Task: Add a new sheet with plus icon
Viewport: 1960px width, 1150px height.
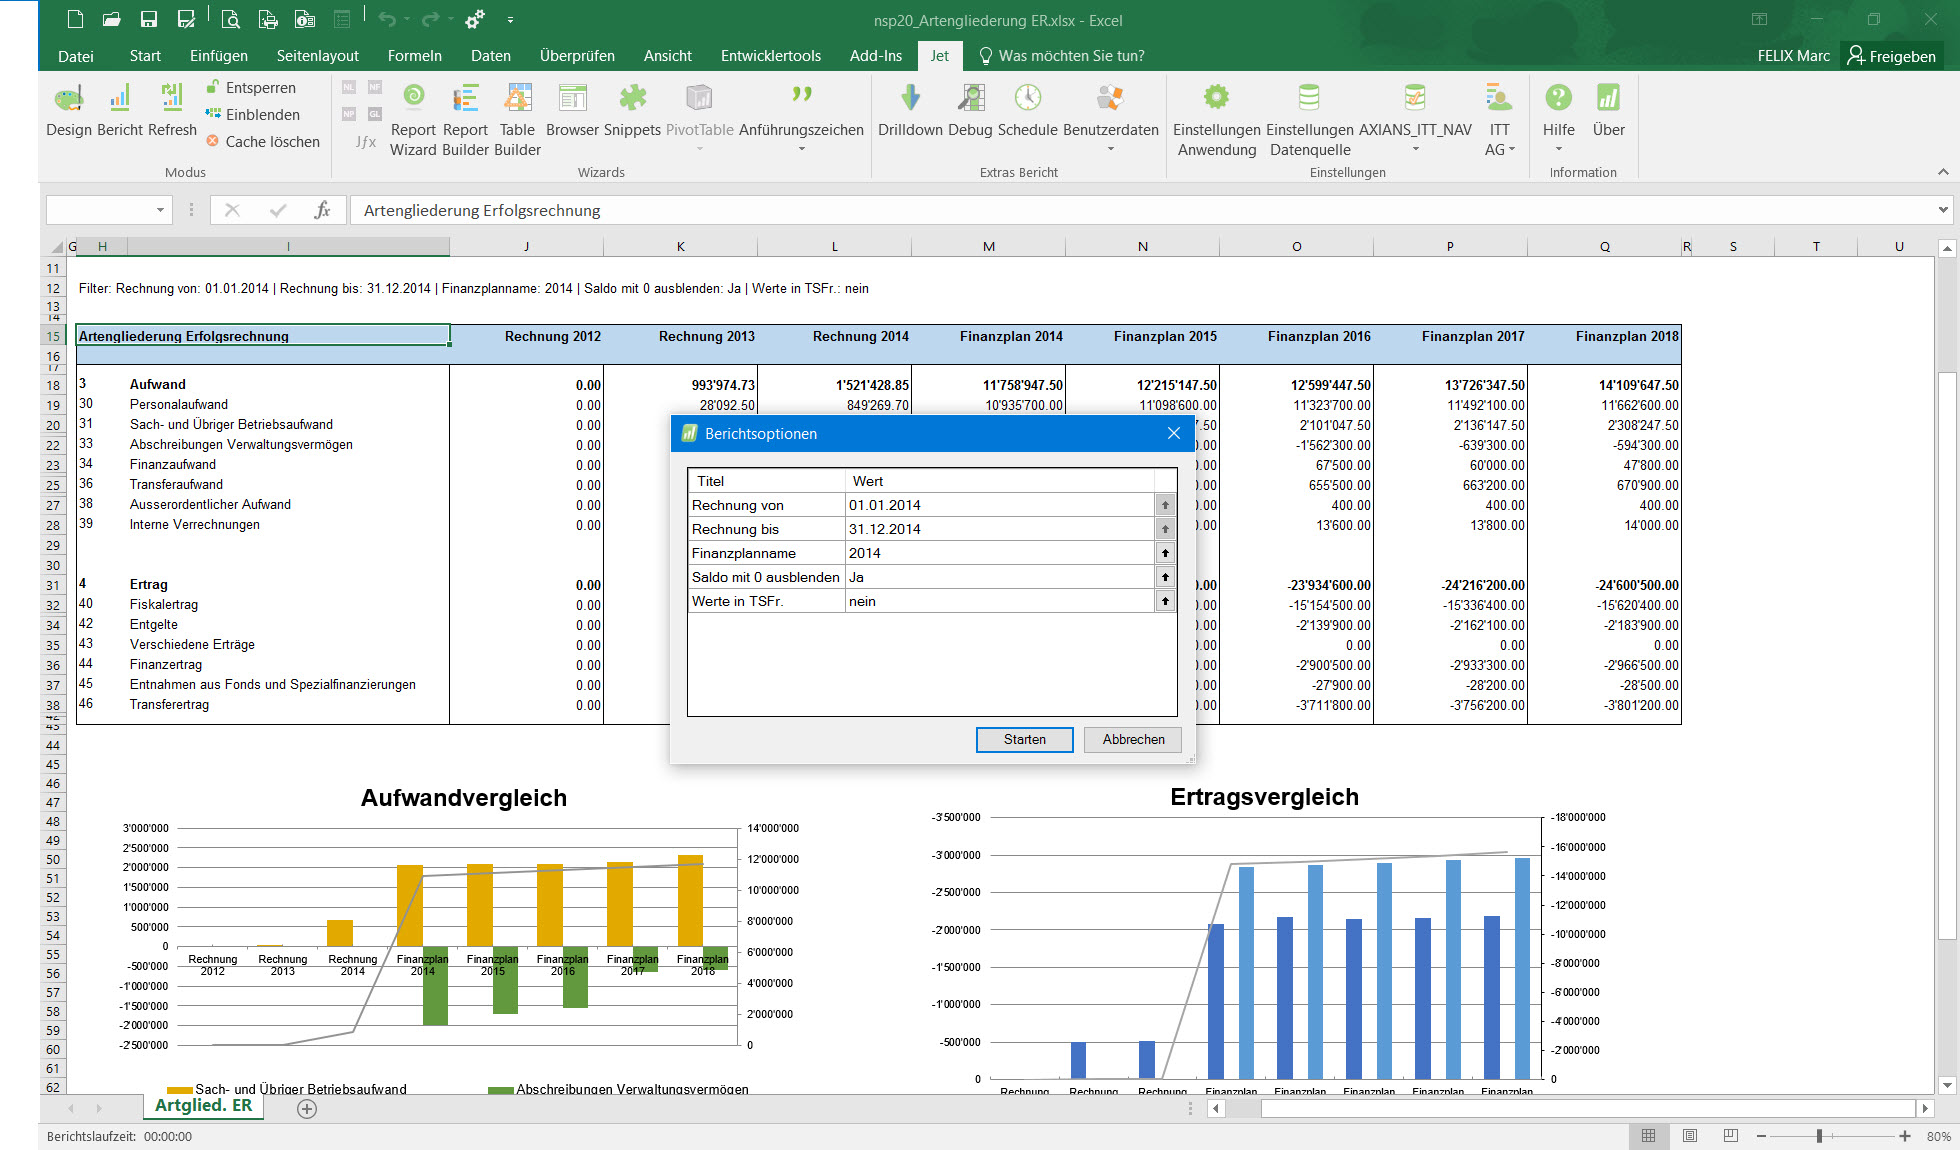Action: [x=307, y=1108]
